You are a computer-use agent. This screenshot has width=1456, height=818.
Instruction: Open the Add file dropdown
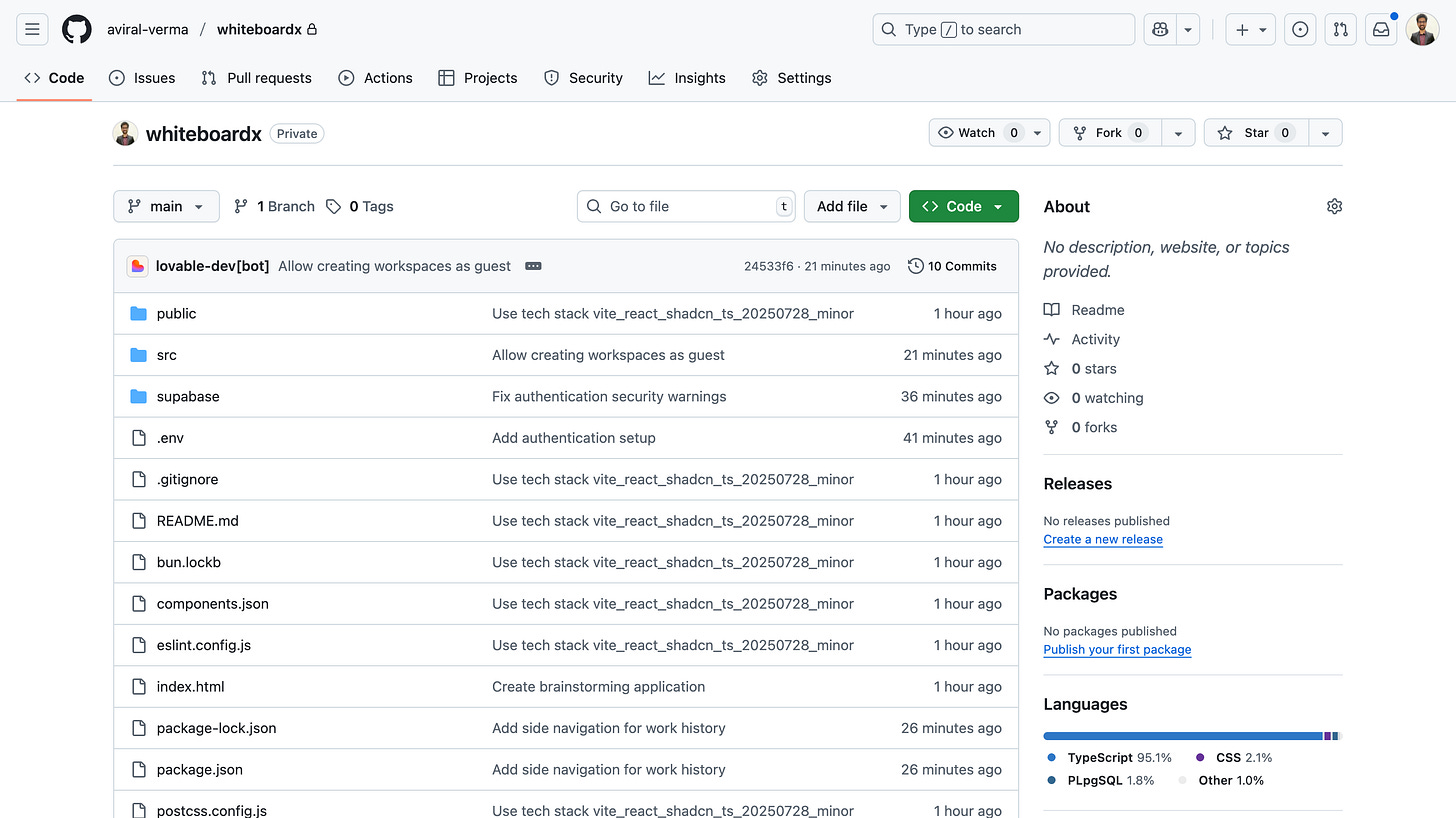tap(852, 206)
